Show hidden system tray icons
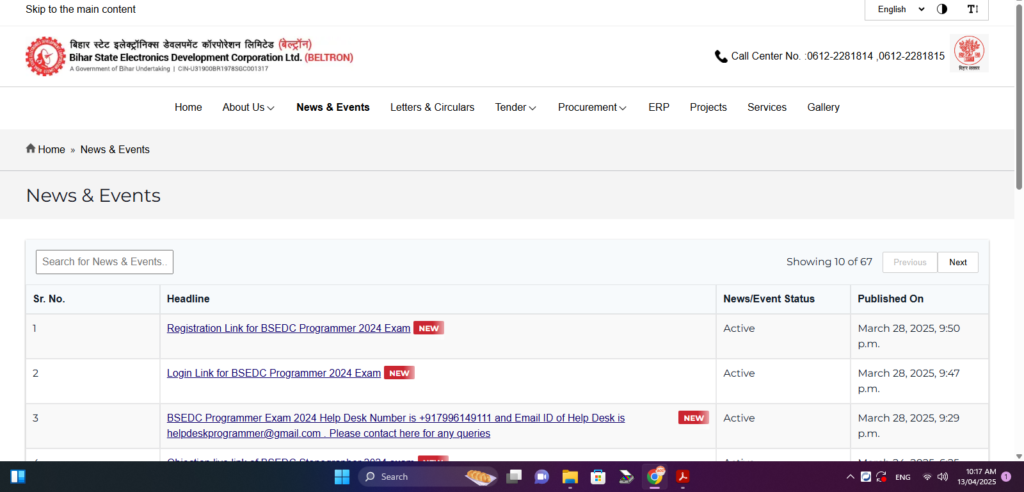 point(850,477)
